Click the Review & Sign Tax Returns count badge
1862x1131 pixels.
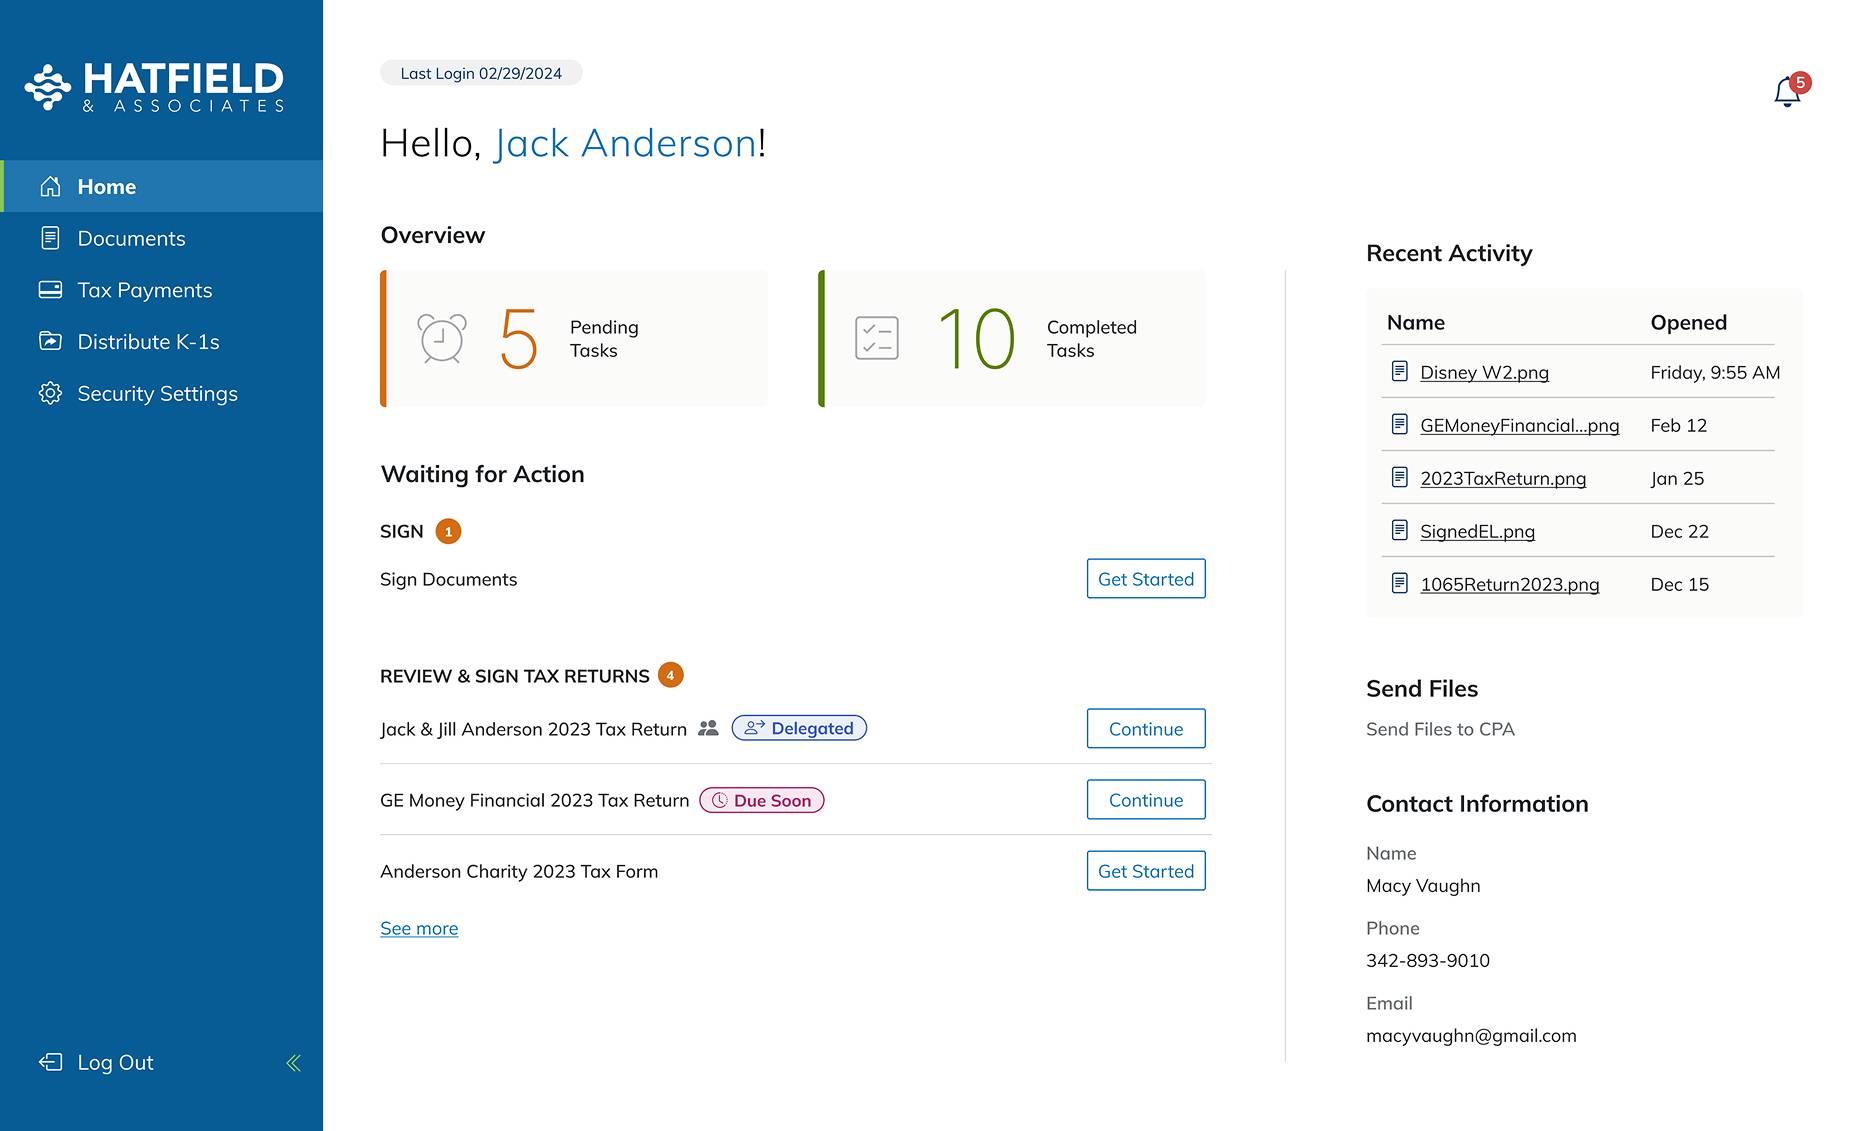tap(670, 675)
